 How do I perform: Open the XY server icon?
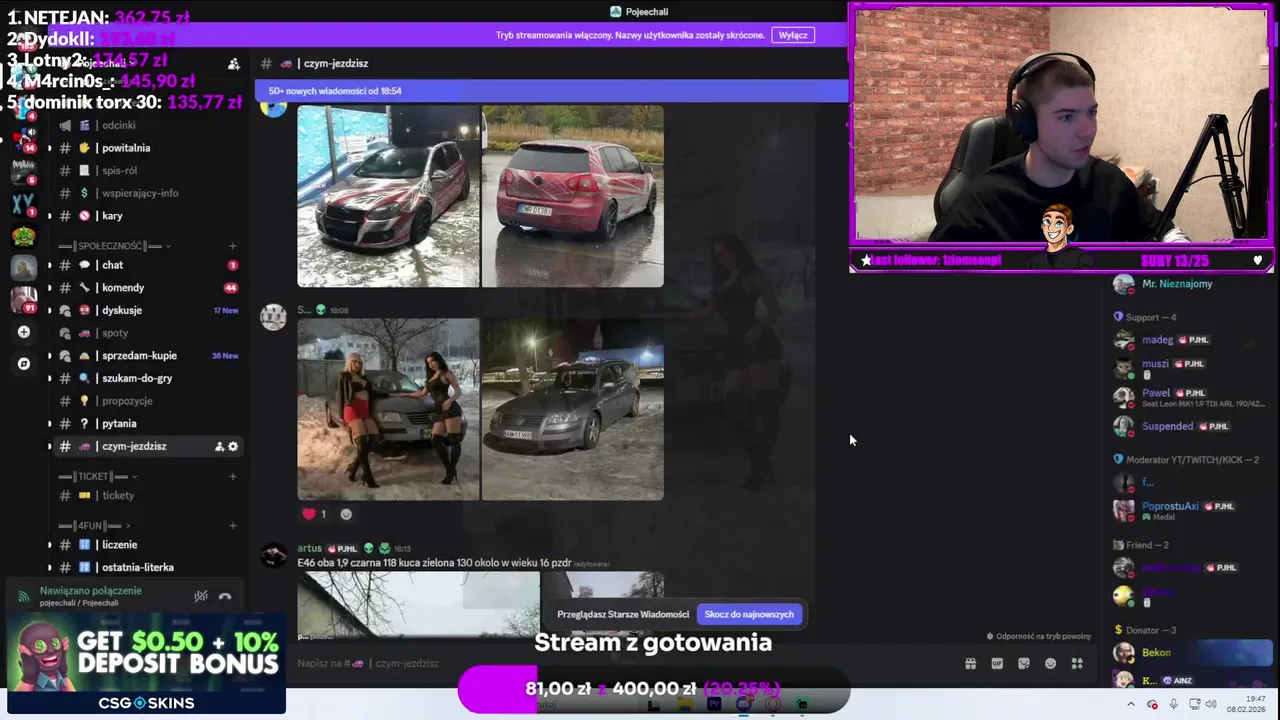click(23, 204)
